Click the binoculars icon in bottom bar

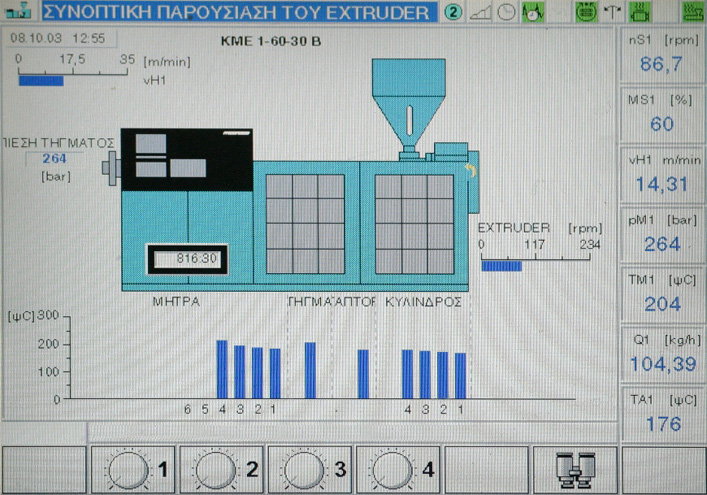click(x=577, y=467)
